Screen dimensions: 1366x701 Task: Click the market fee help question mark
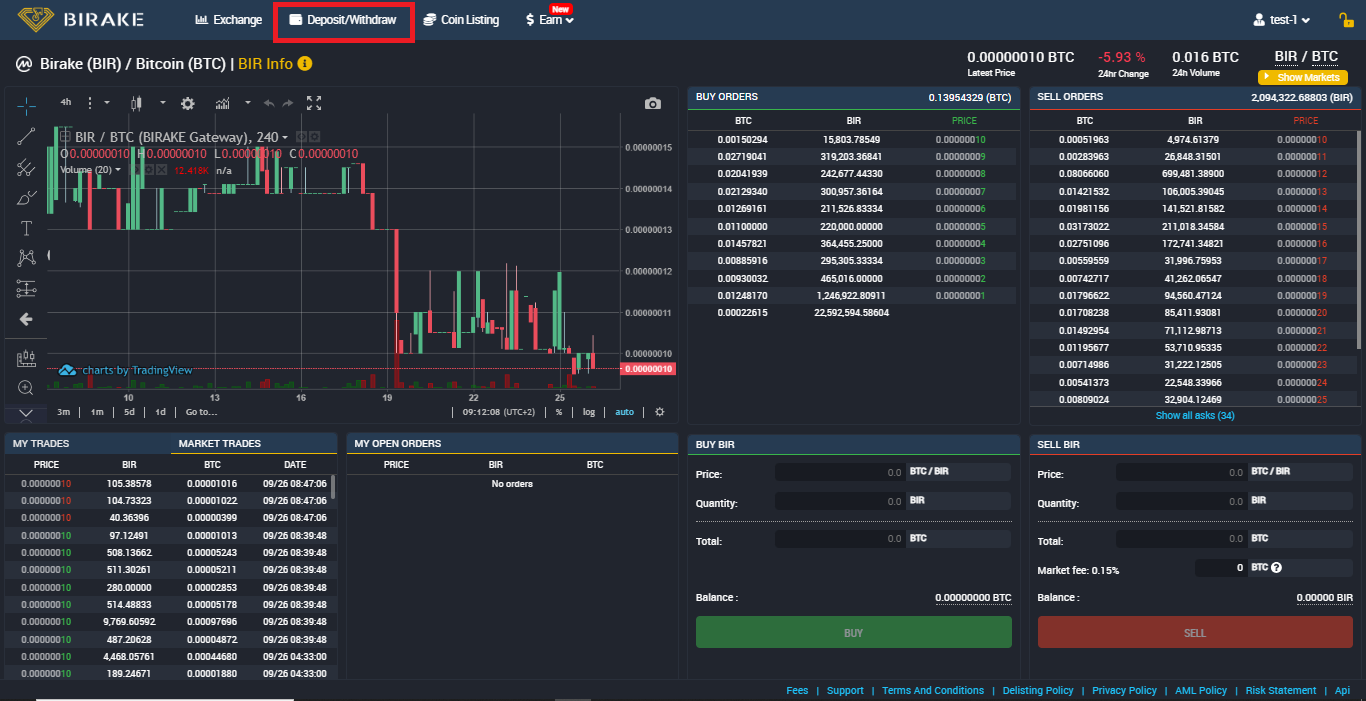pos(1276,568)
